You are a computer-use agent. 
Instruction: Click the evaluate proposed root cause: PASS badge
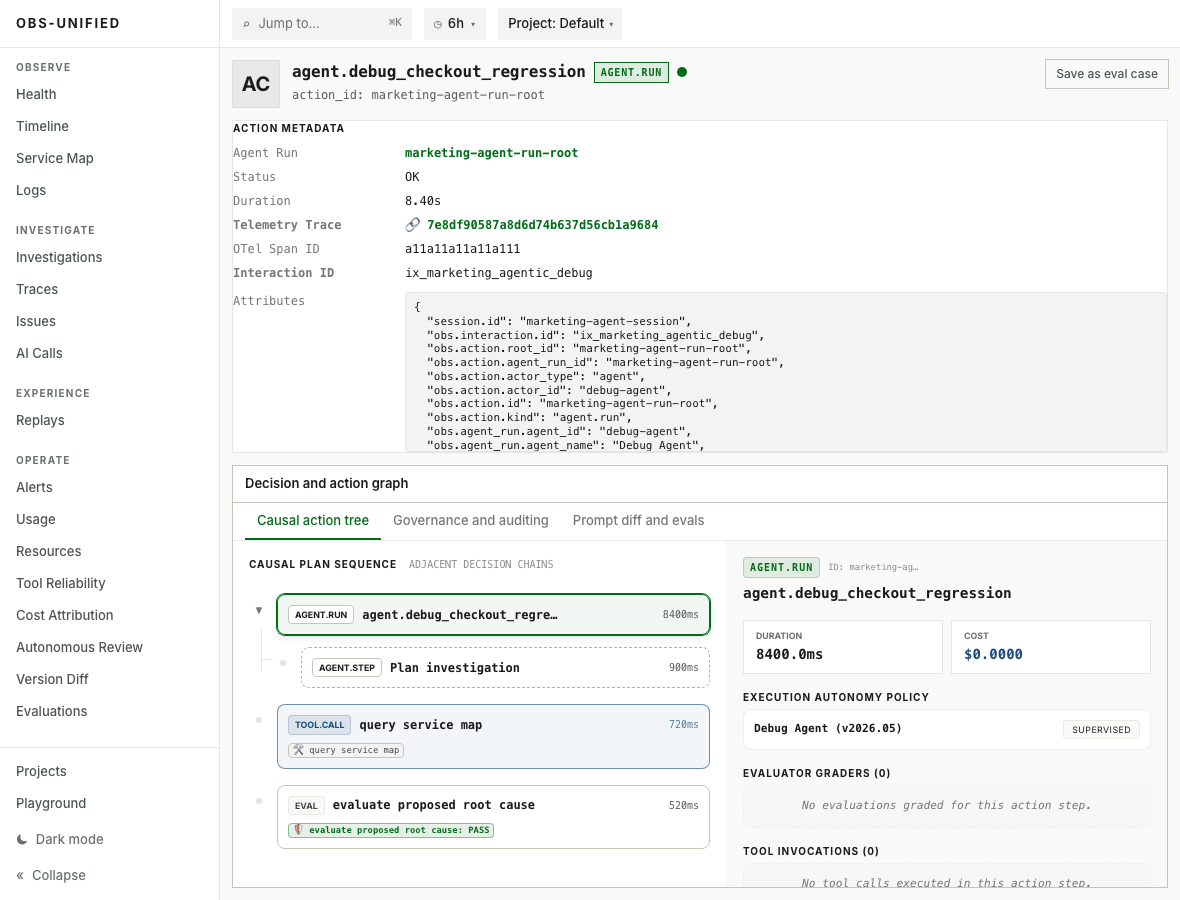(x=391, y=830)
